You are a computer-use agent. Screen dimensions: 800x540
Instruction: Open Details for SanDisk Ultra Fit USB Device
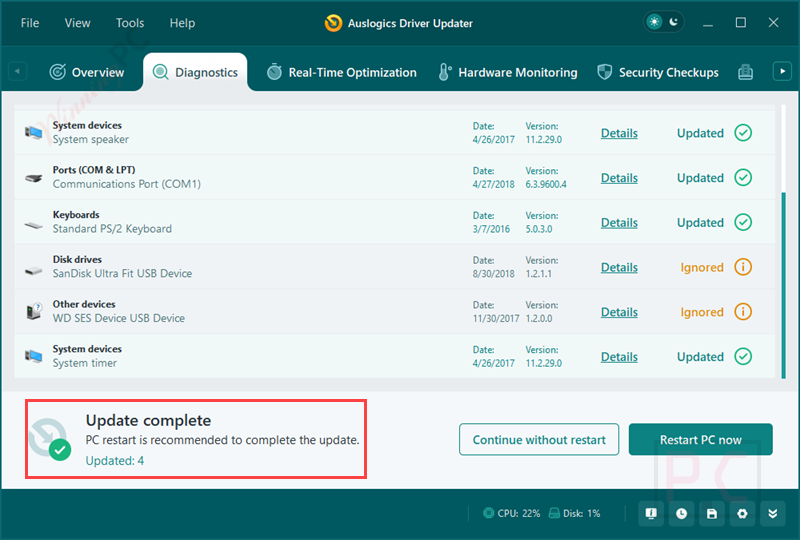[619, 267]
